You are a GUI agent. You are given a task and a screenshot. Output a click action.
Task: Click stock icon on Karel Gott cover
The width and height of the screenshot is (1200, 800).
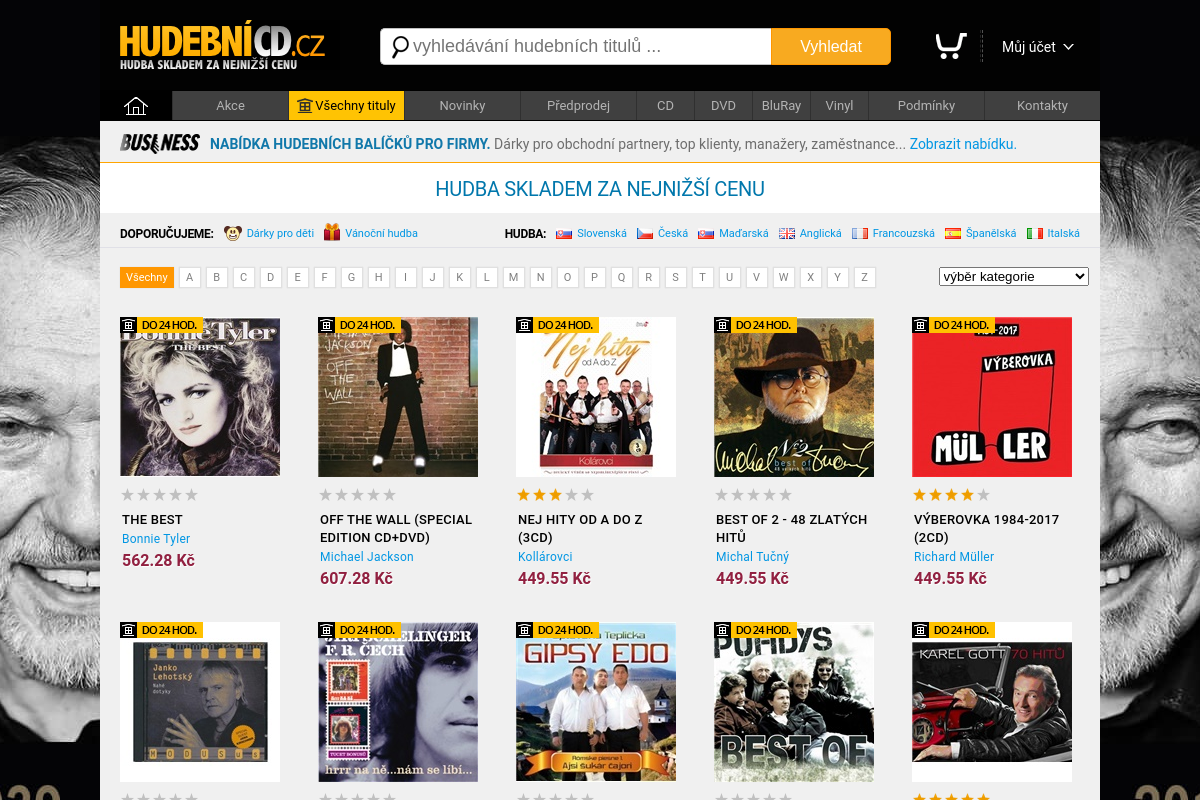click(x=920, y=630)
